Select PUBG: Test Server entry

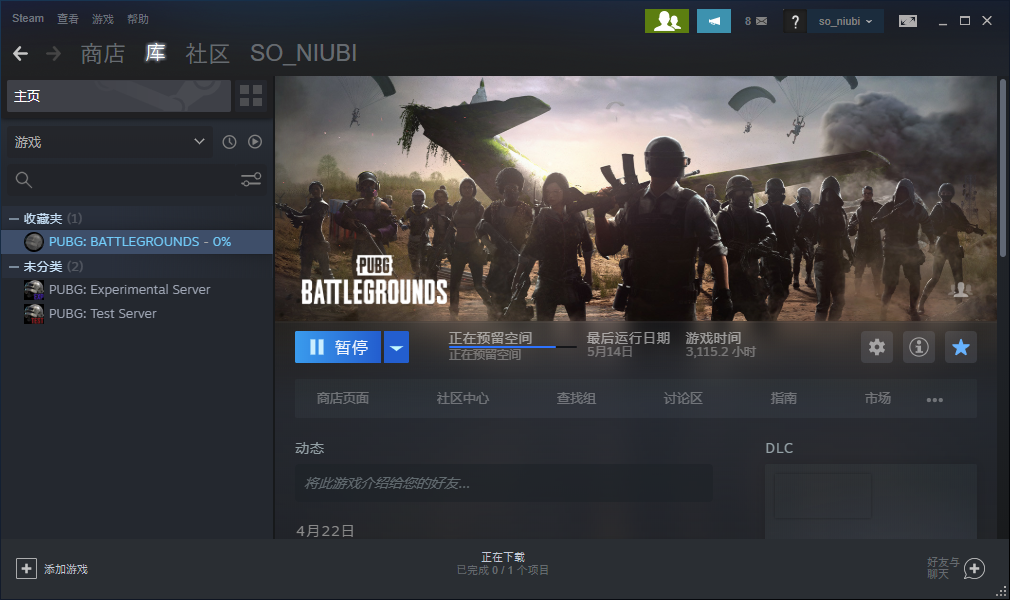click(137, 314)
